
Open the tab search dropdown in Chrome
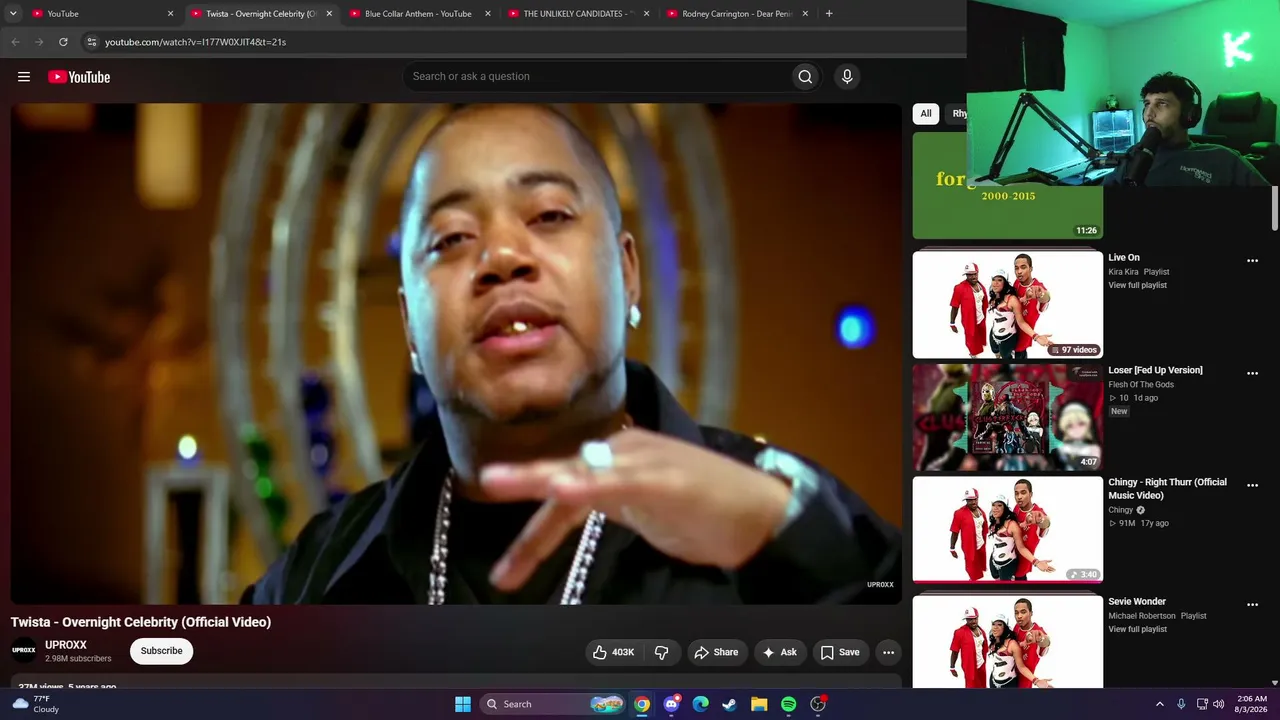pyautogui.click(x=13, y=14)
